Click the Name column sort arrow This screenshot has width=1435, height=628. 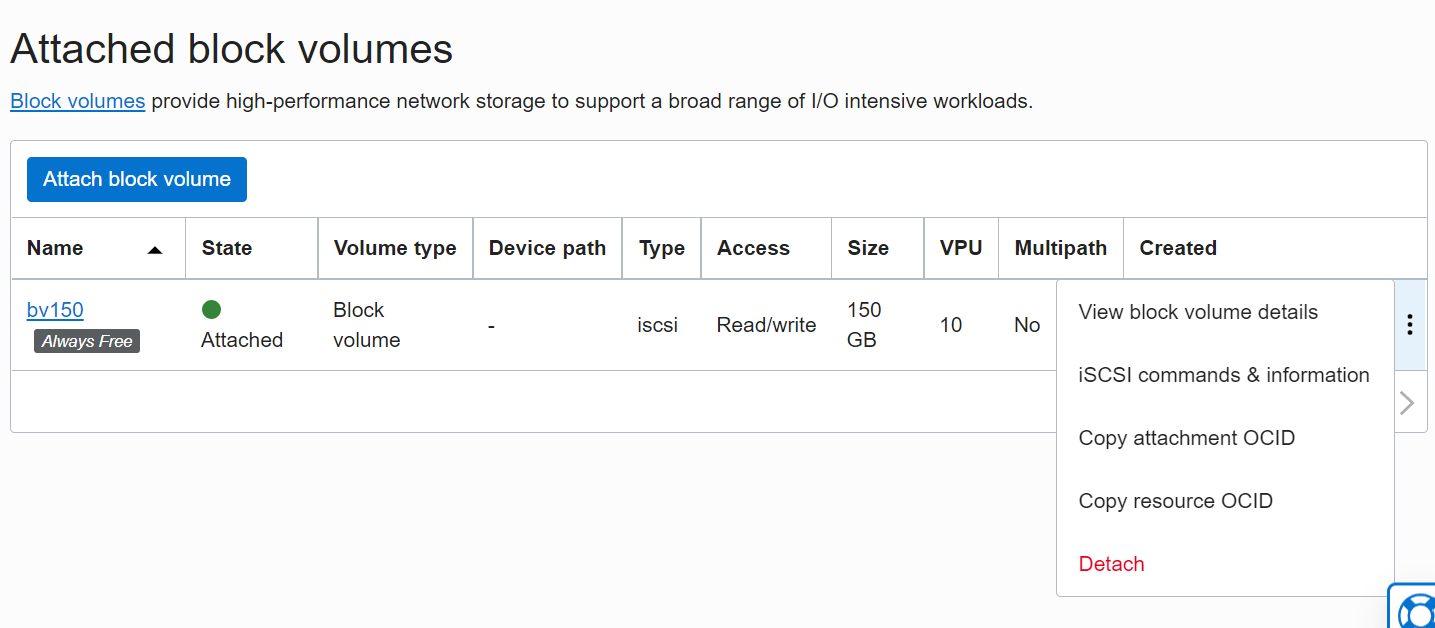point(155,250)
